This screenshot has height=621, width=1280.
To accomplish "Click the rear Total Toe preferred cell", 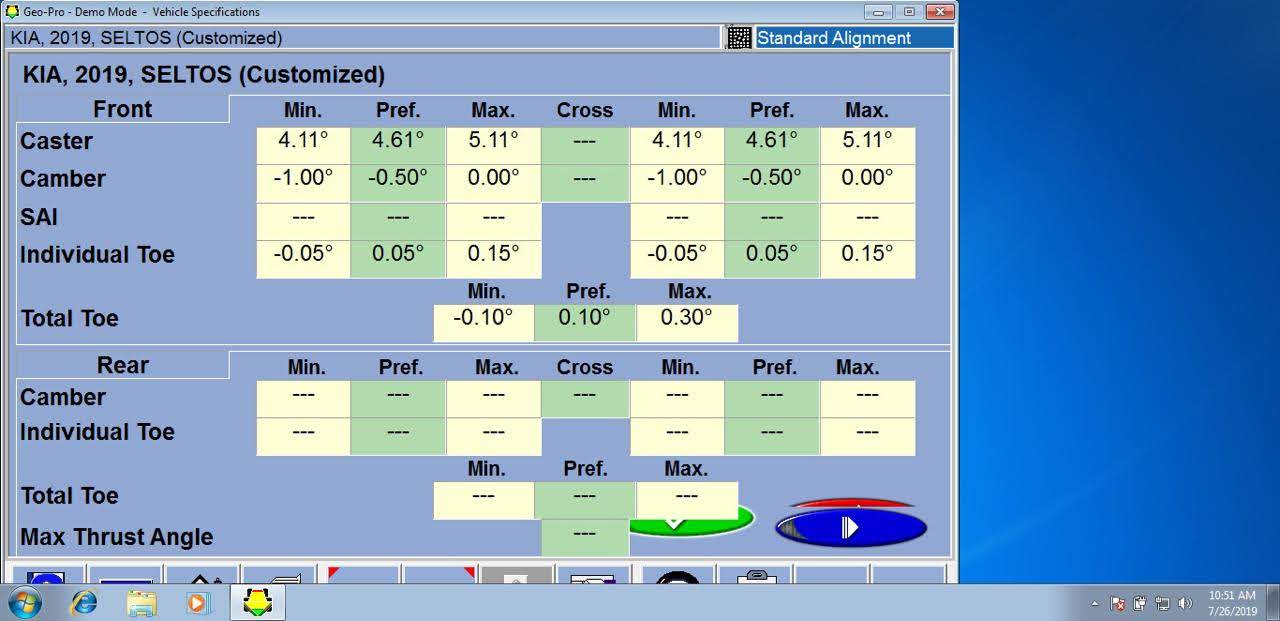I will coord(585,500).
